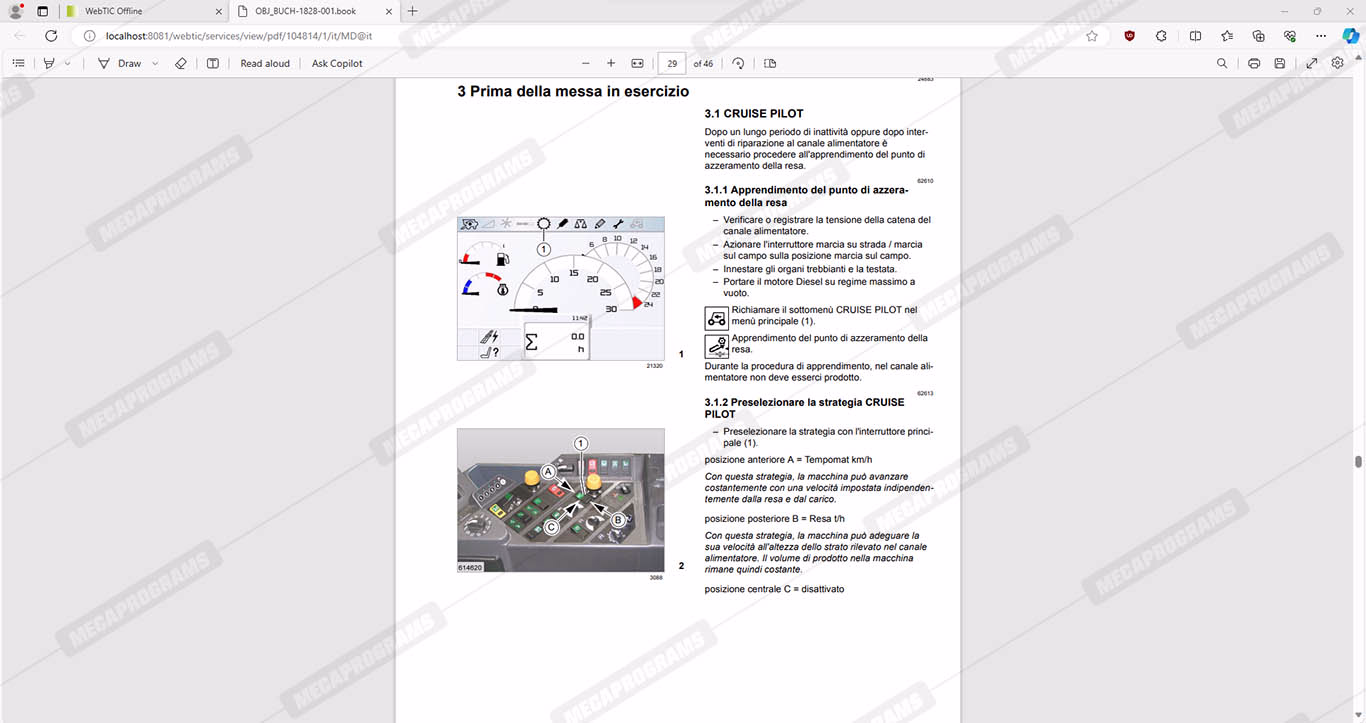Close the WebTIC Offline tab
The height and width of the screenshot is (723, 1366).
click(x=218, y=11)
